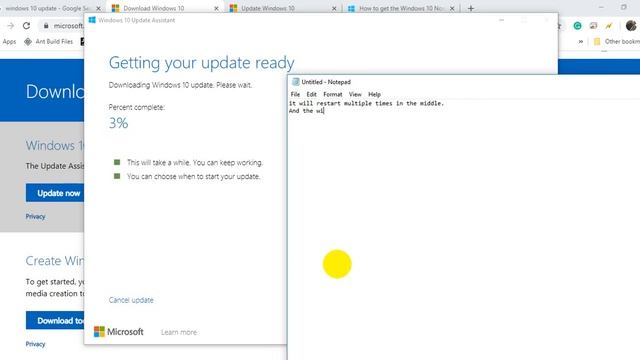
Task: Click the Privacy link under Download tool now
Action: [x=36, y=344]
